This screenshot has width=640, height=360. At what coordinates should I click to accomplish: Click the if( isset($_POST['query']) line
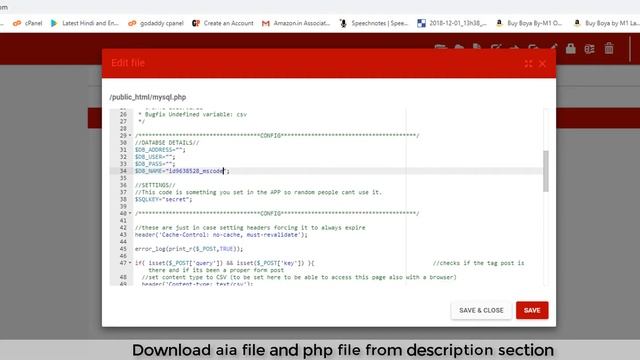(x=224, y=263)
